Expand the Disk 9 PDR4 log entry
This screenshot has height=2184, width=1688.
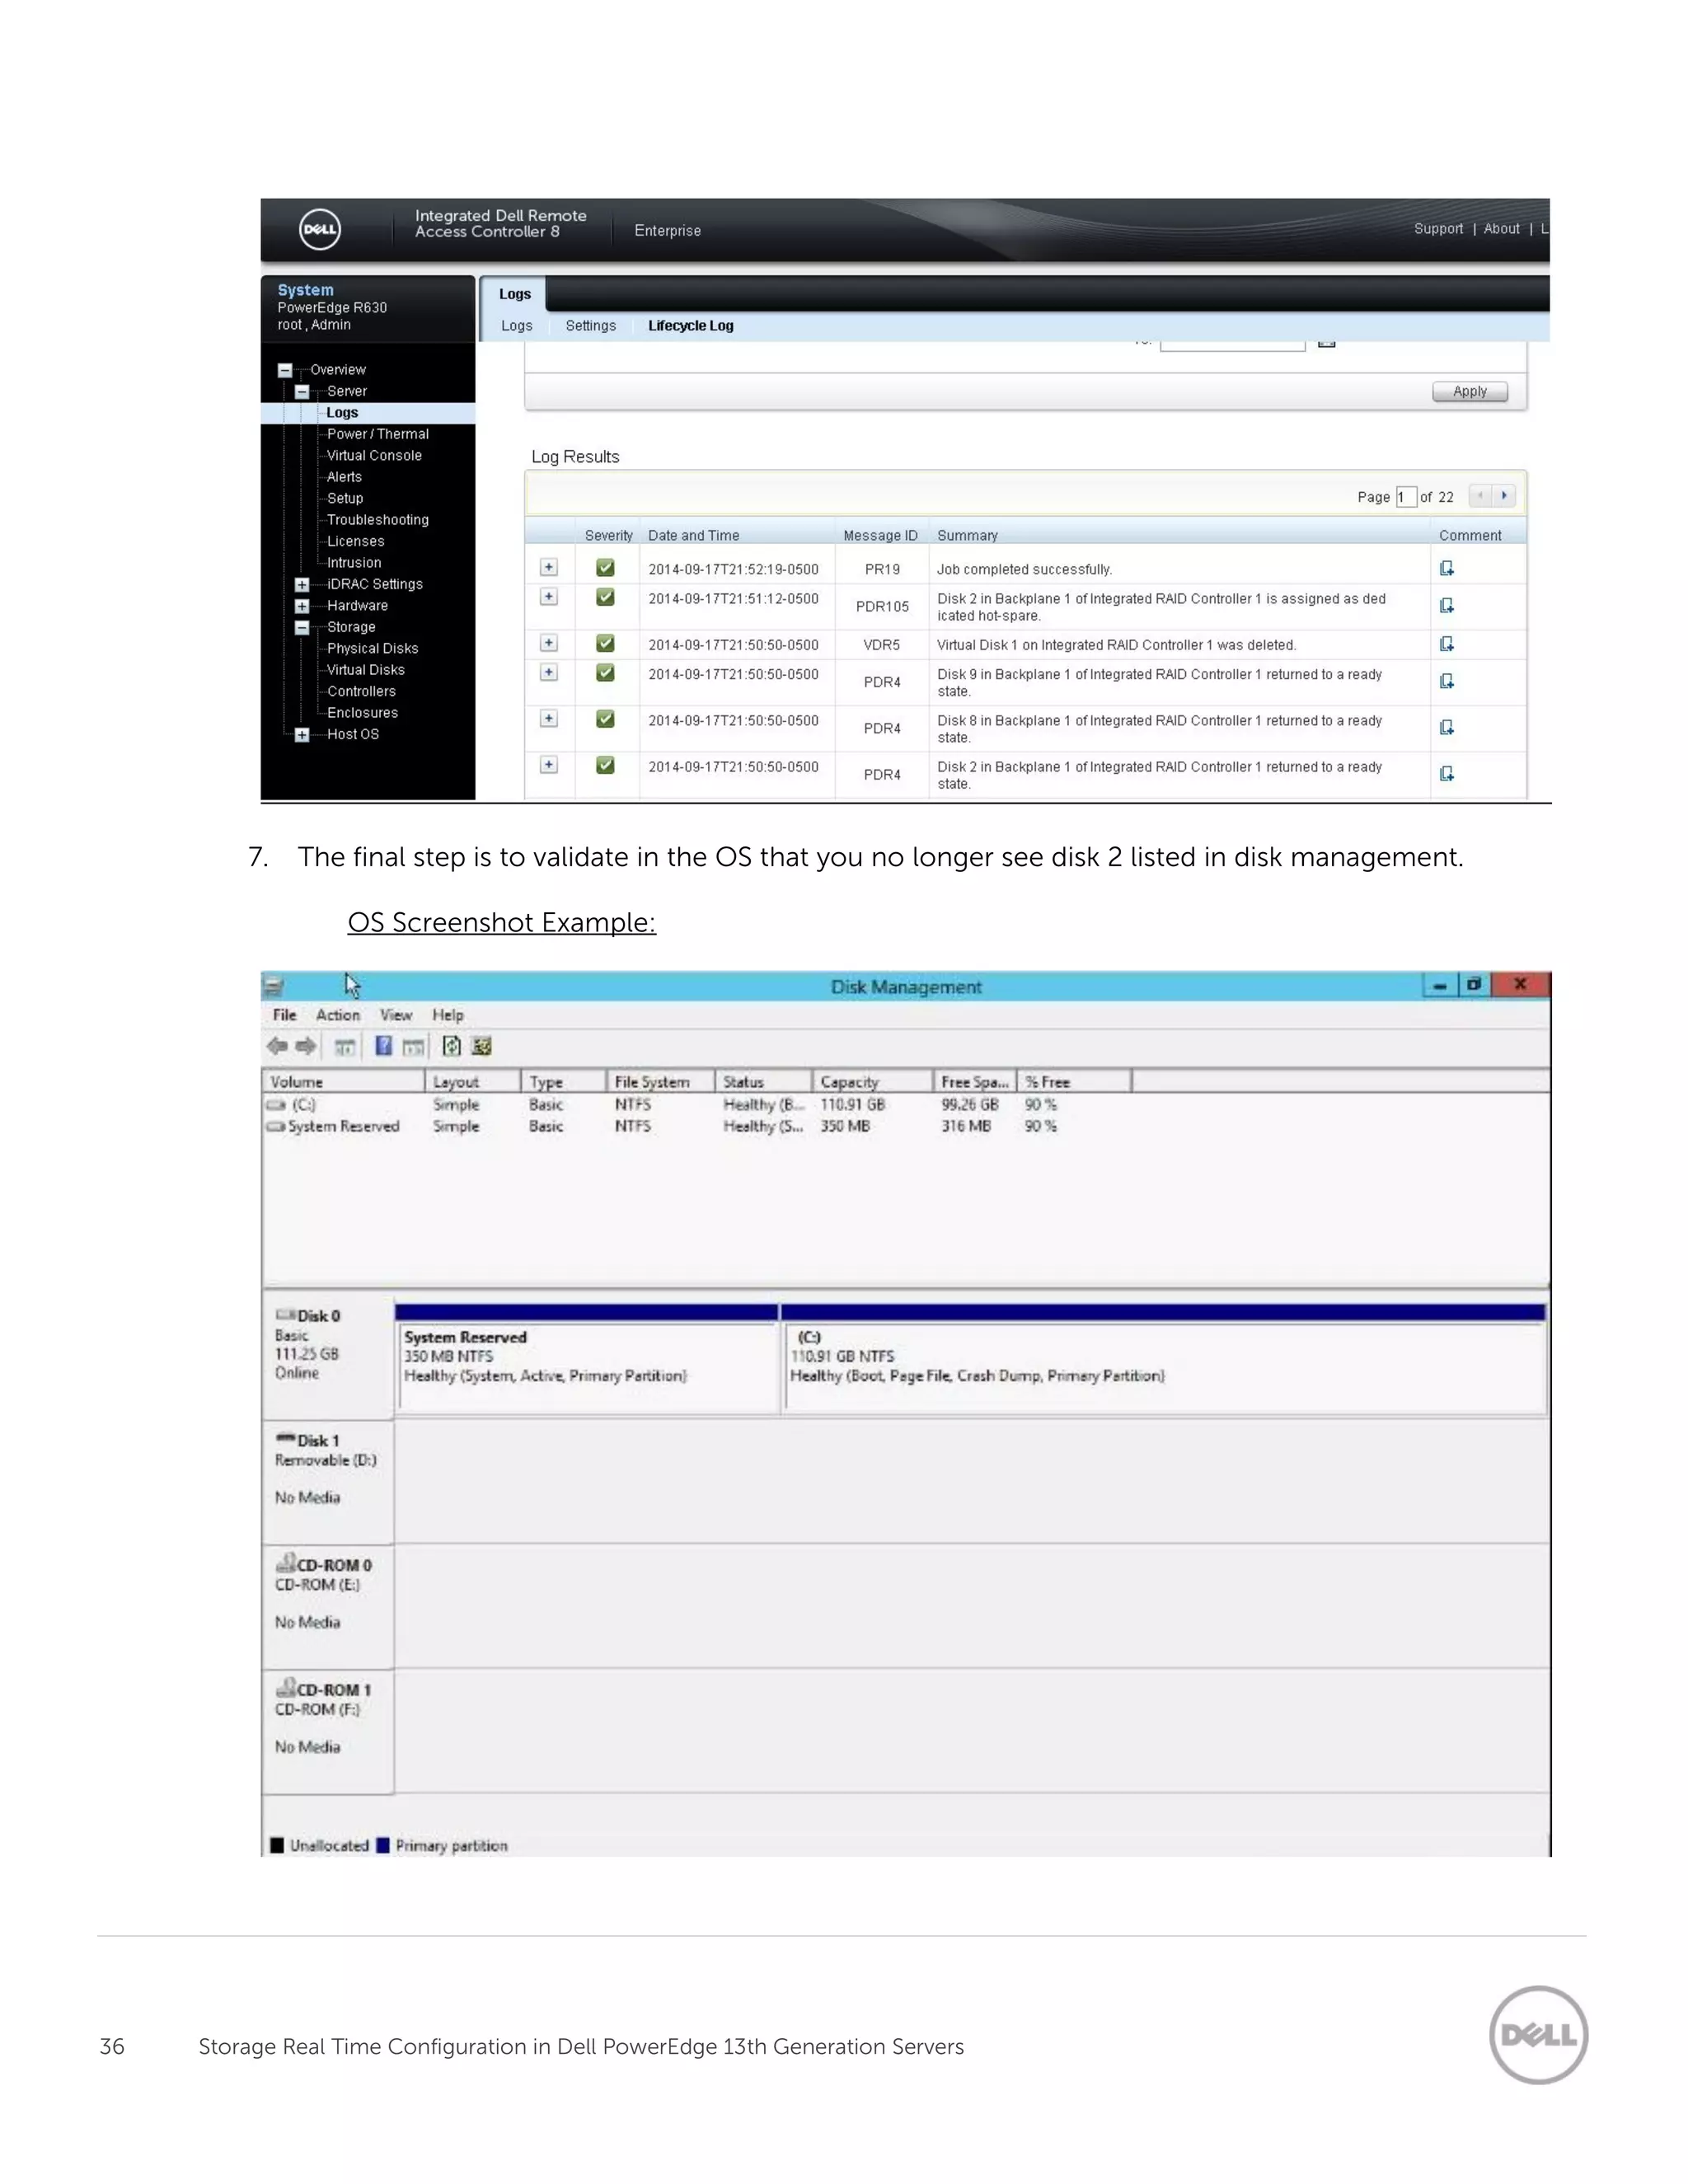point(548,672)
